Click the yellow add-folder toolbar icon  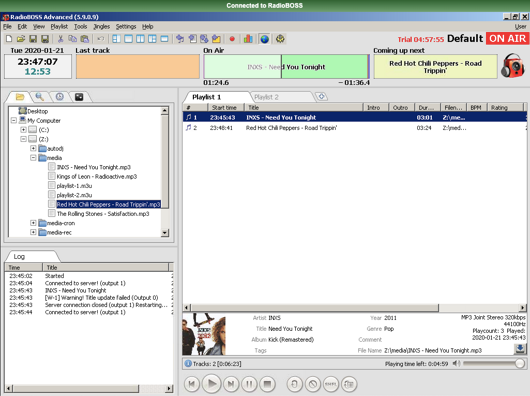pos(216,39)
